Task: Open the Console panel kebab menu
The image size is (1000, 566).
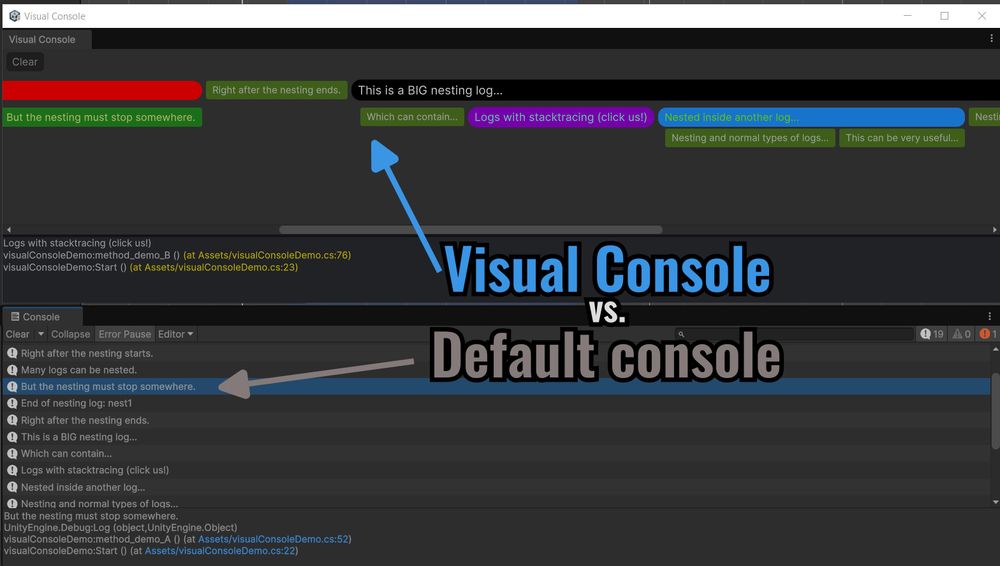Action: [x=990, y=317]
